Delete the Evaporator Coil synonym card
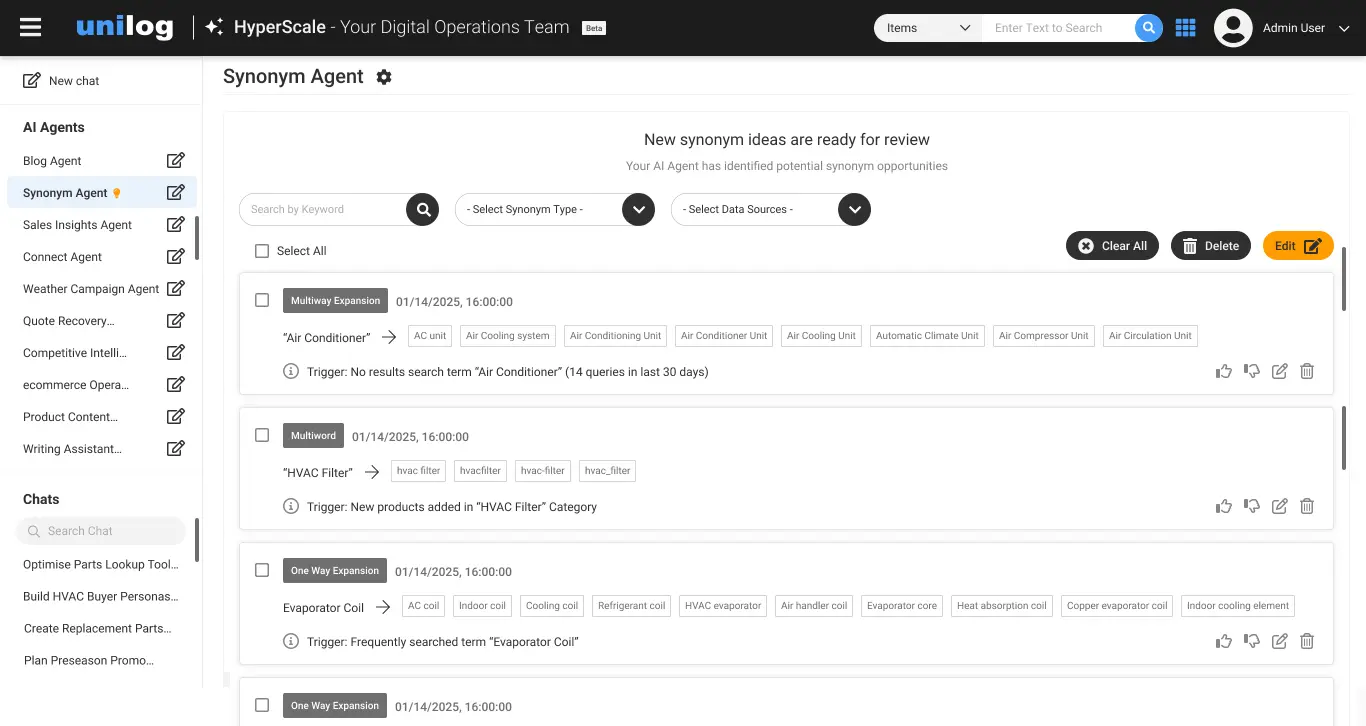 pyautogui.click(x=1307, y=641)
